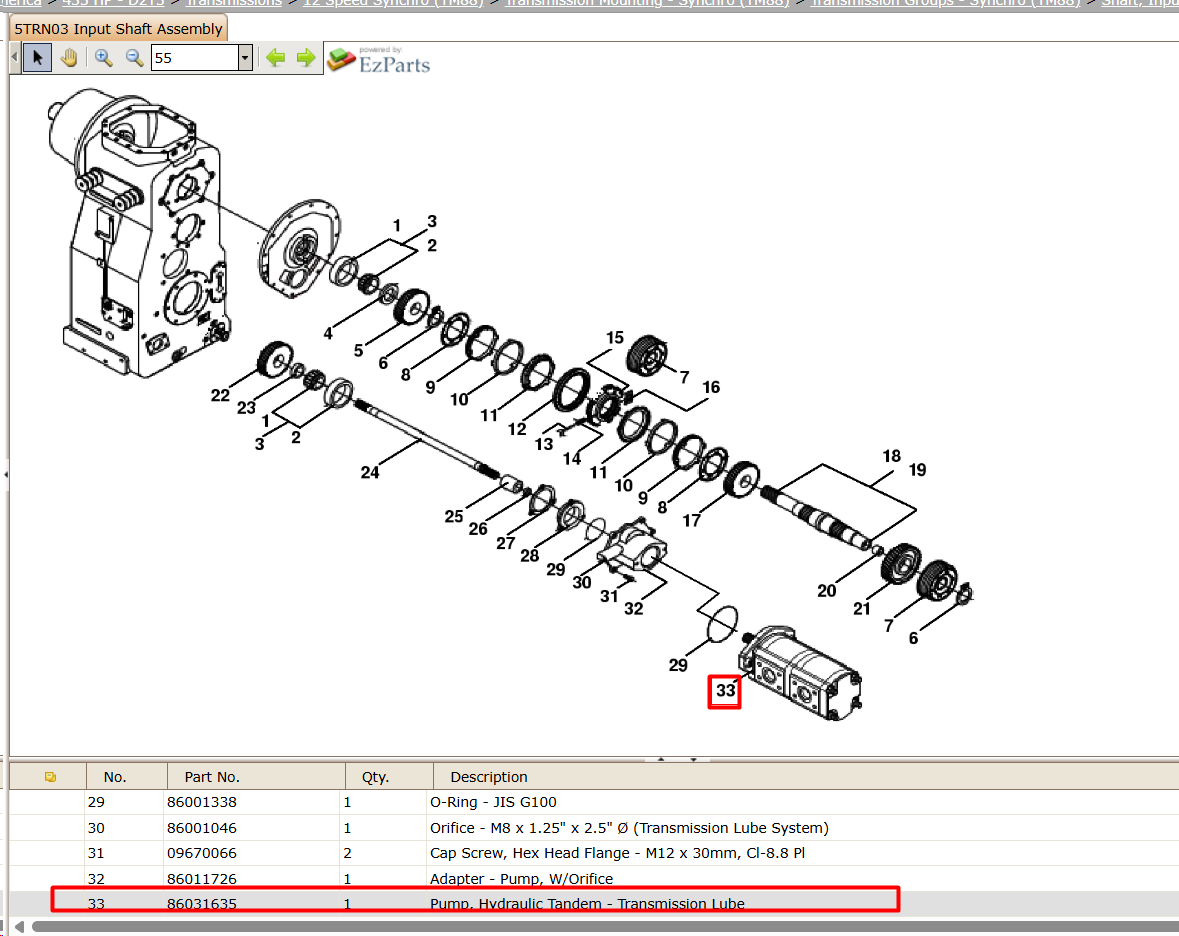Click callout 20 in the diagram
Viewport: 1179px width, 936px height.
pos(826,591)
